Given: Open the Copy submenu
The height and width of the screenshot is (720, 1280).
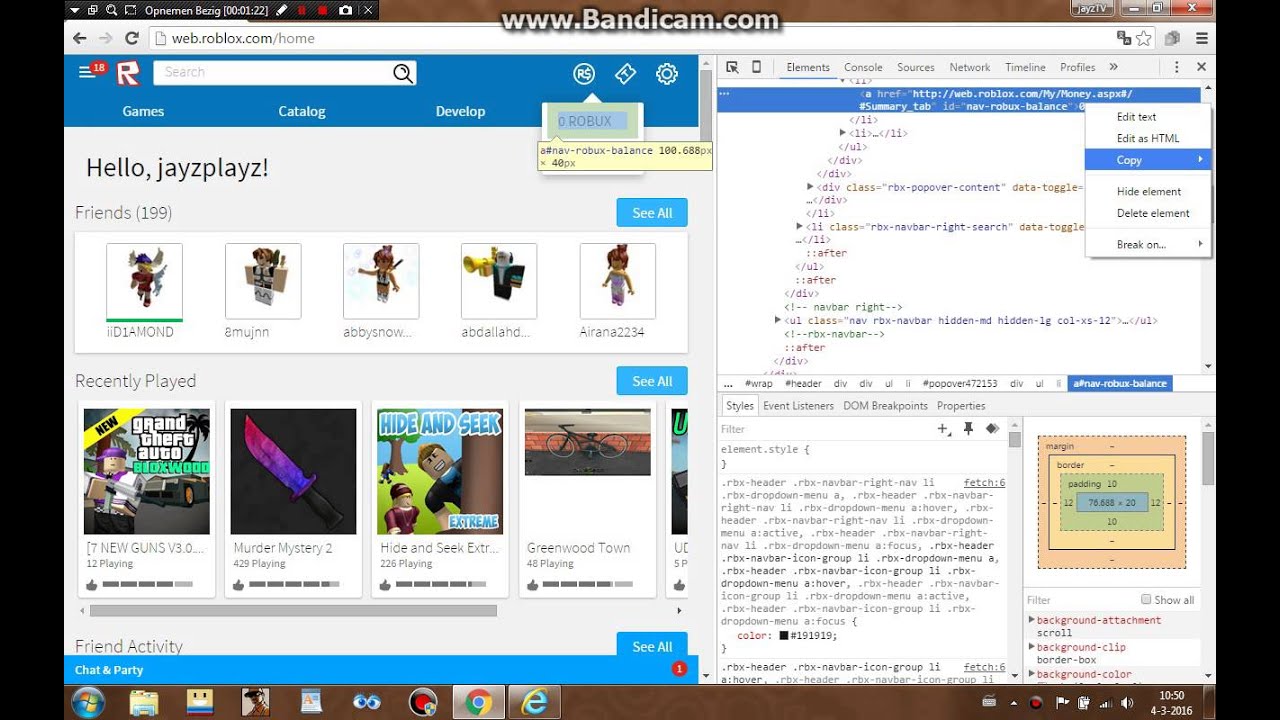Looking at the screenshot, I should [1148, 160].
